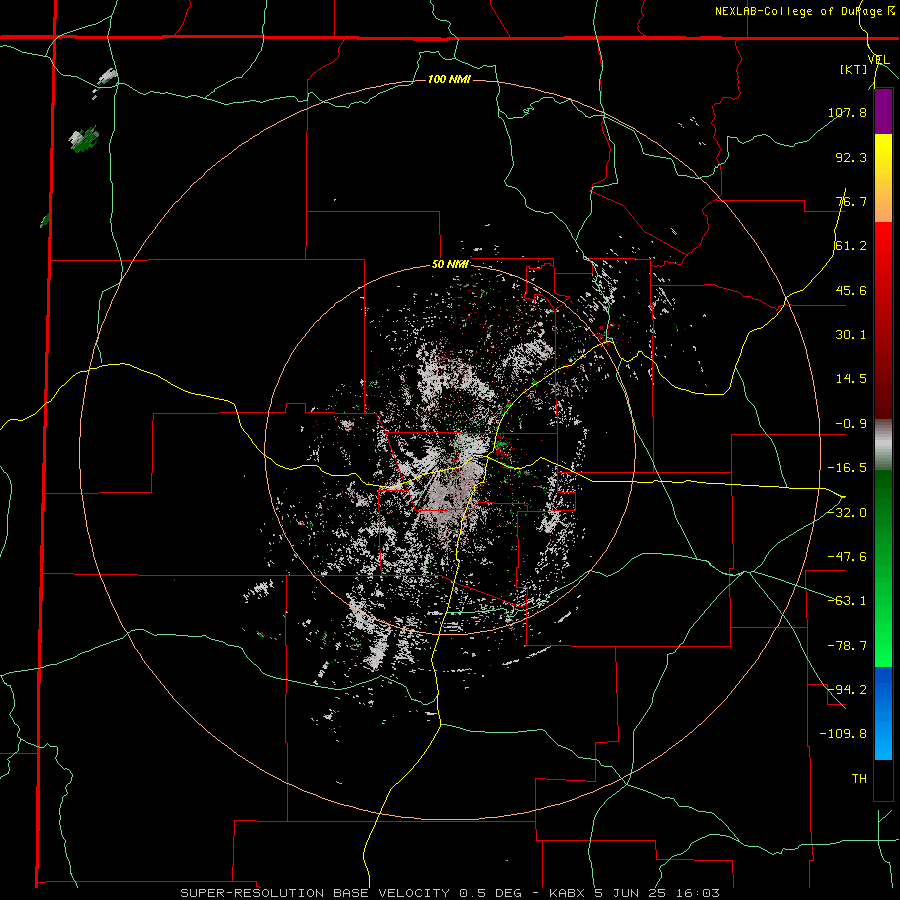Click the 5 JUN 25 16:03 timestamp
The image size is (900, 900).
pos(657,893)
